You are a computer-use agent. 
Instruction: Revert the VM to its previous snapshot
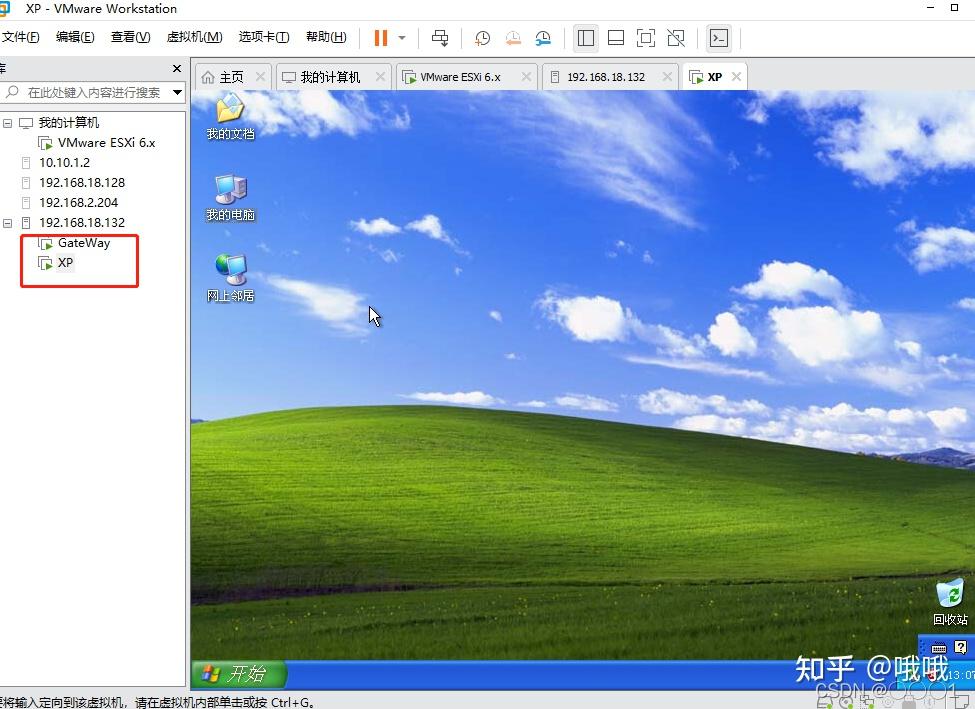(513, 38)
